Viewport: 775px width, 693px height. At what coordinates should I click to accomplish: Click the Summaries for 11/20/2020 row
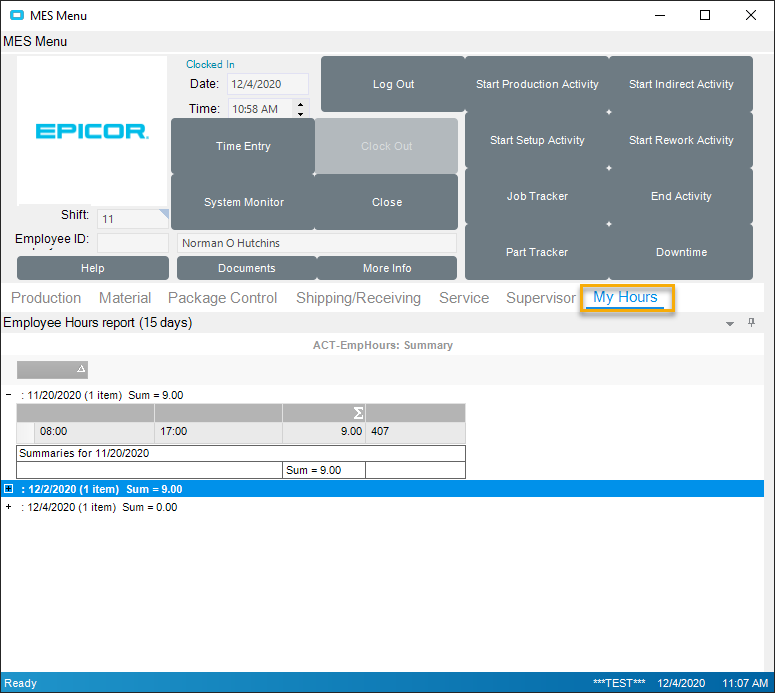pyautogui.click(x=241, y=453)
